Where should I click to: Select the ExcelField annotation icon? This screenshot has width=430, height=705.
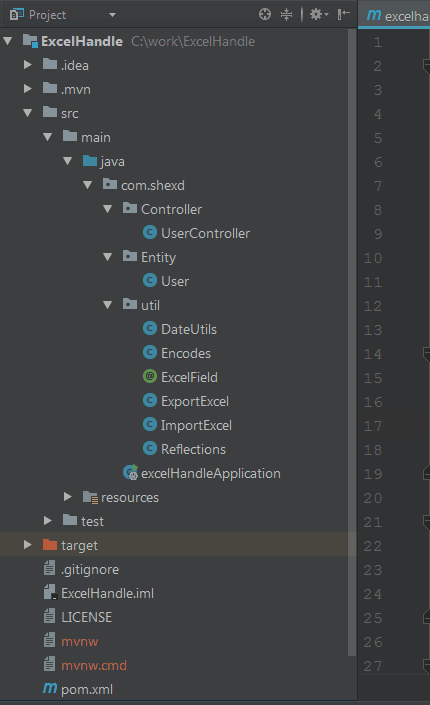150,376
